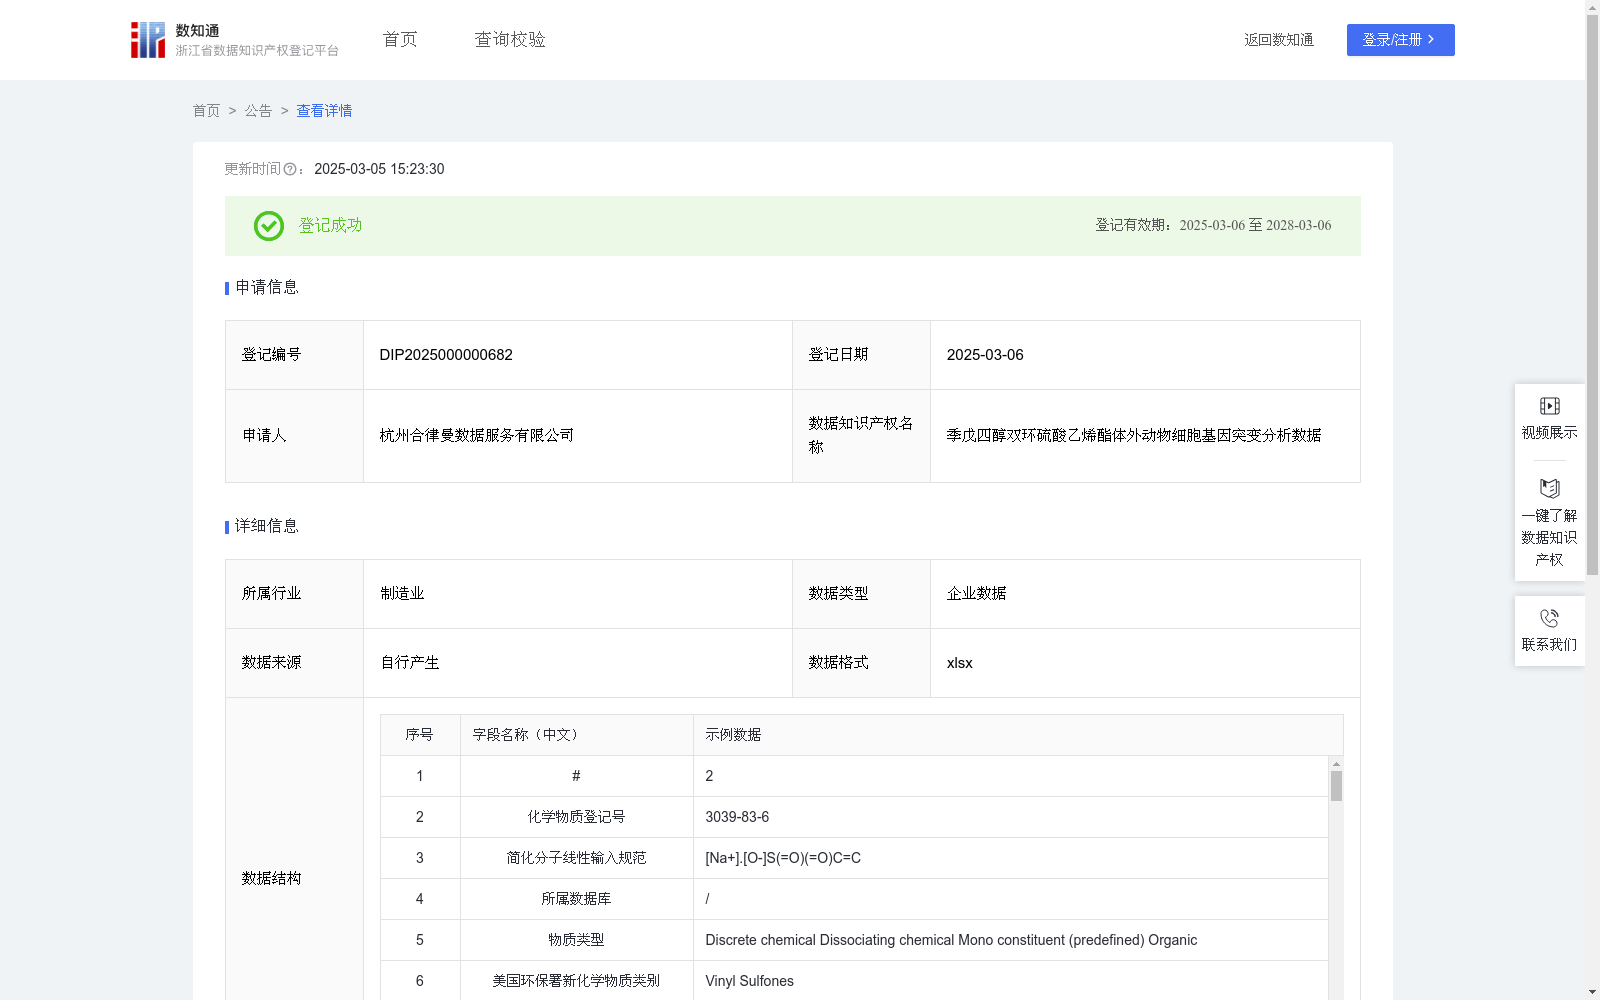The width and height of the screenshot is (1600, 1000).
Task: Click the 化学物质登记号 field row
Action: click(x=854, y=817)
